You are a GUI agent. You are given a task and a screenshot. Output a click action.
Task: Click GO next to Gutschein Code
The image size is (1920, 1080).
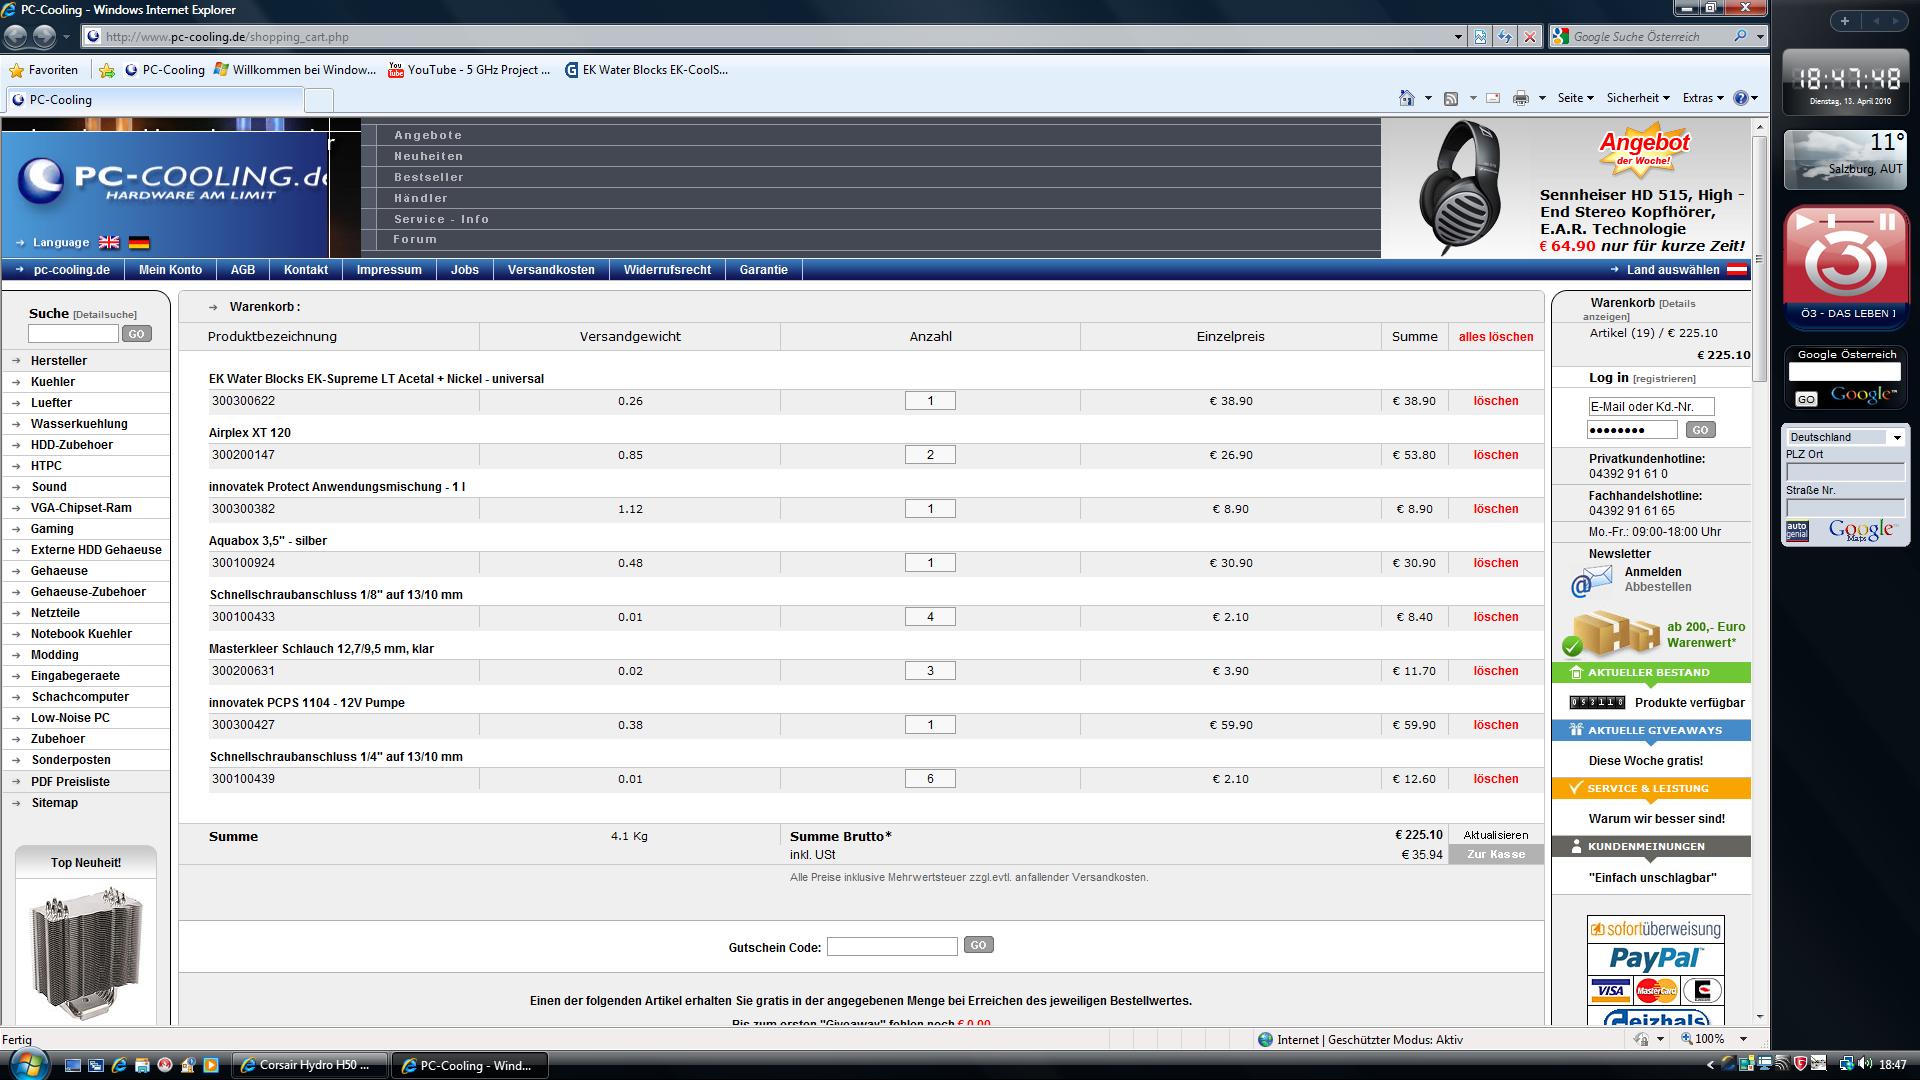[x=978, y=945]
